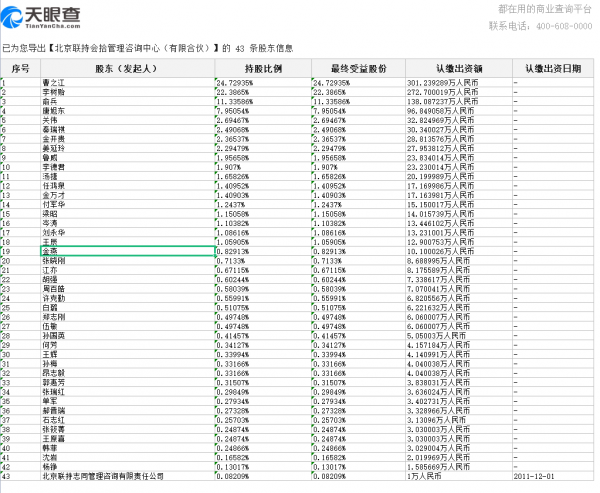Select shareholder cell 张瑞红
600x493 pixels.
127,392
